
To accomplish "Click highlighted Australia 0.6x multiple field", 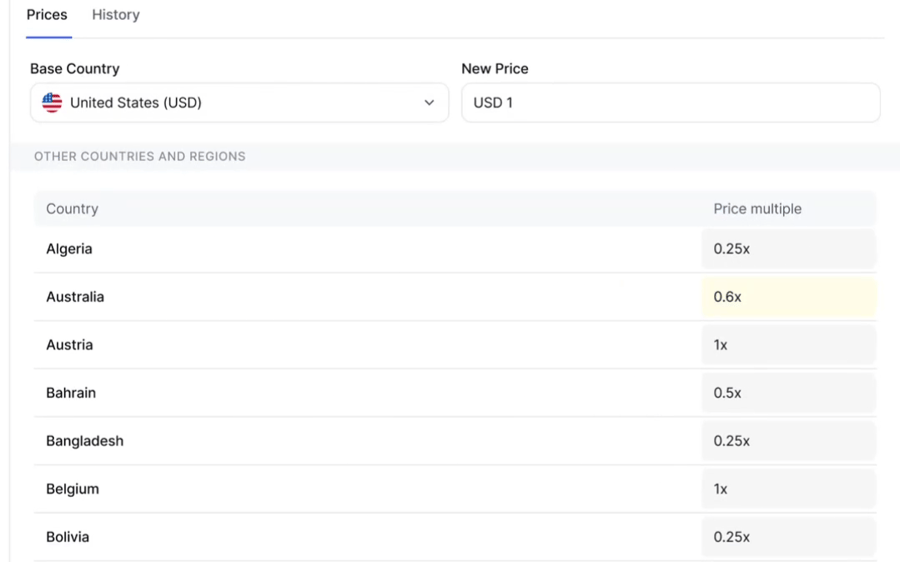I will click(789, 297).
